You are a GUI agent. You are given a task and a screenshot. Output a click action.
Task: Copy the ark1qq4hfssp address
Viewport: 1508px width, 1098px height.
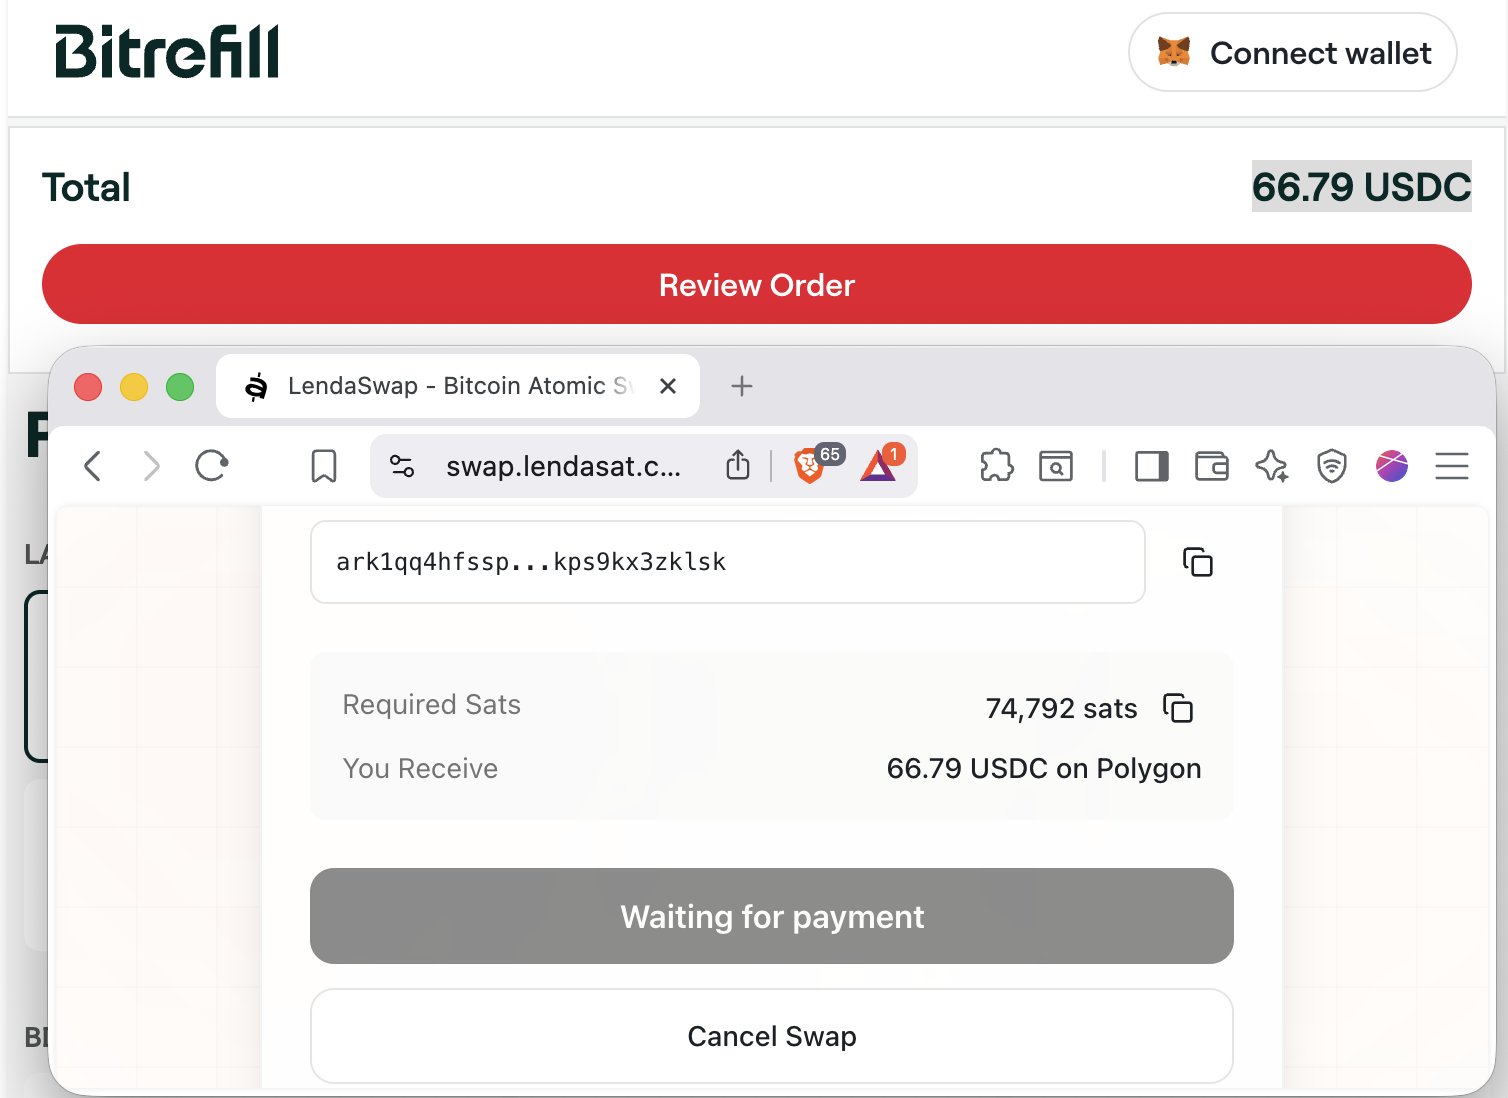pyautogui.click(x=1197, y=562)
